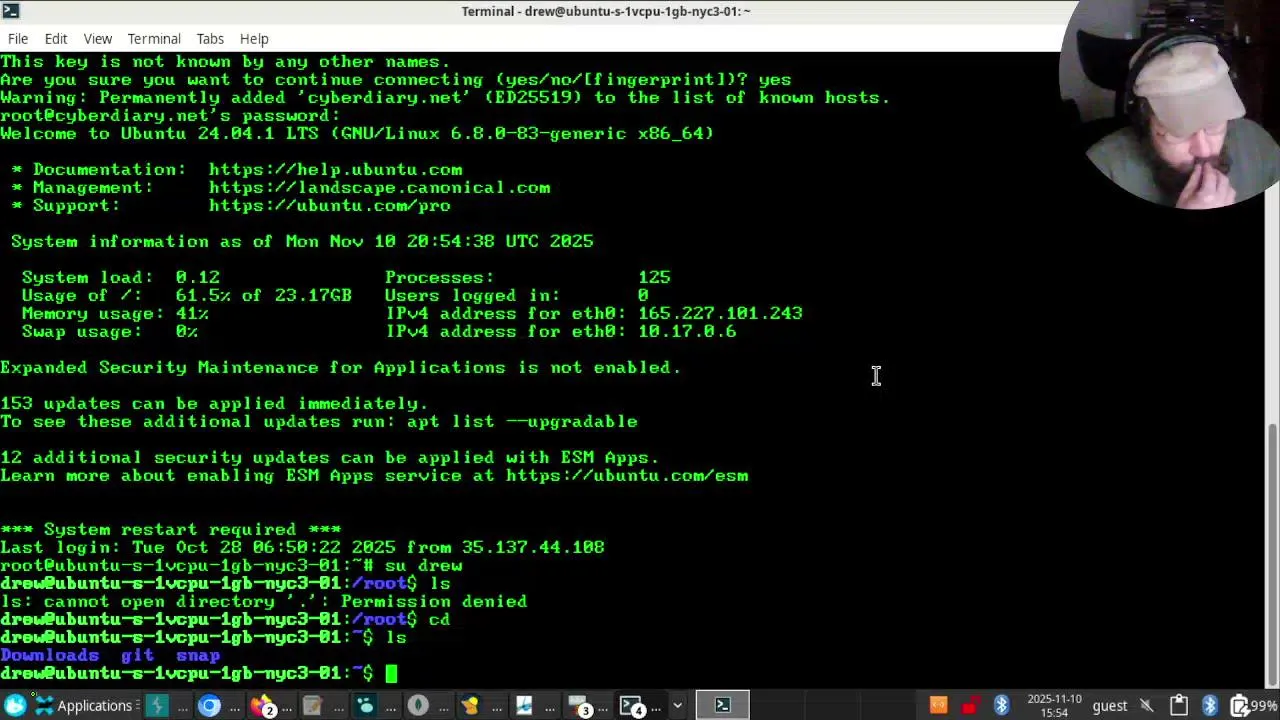Expand the panel overflow down-arrow
Screen dimensions: 1280x720
tap(677, 705)
